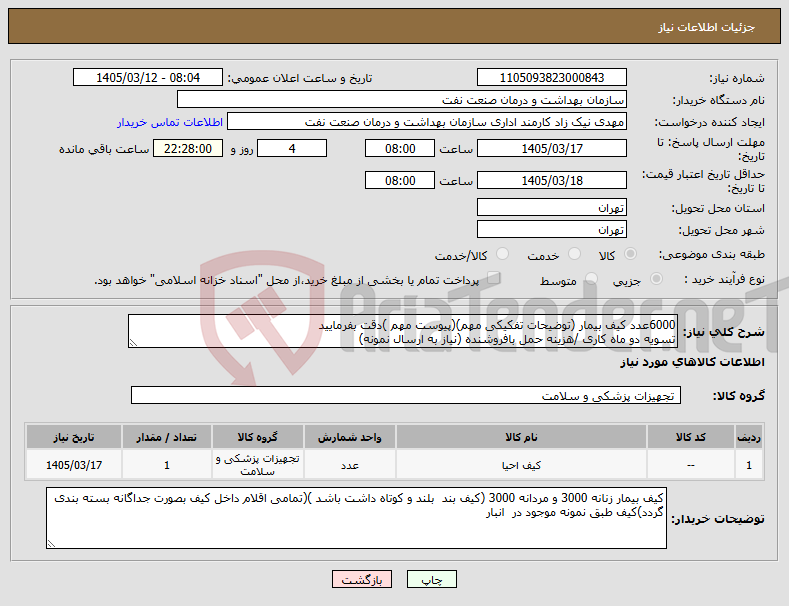This screenshot has height=606, width=789.
Task: Click the توضیحات خریدار text area
Action: point(356,518)
